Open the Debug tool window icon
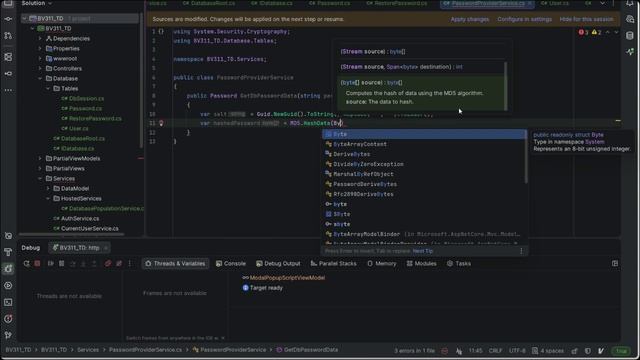Image resolution: width=640 pixels, height=360 pixels. tap(8, 269)
